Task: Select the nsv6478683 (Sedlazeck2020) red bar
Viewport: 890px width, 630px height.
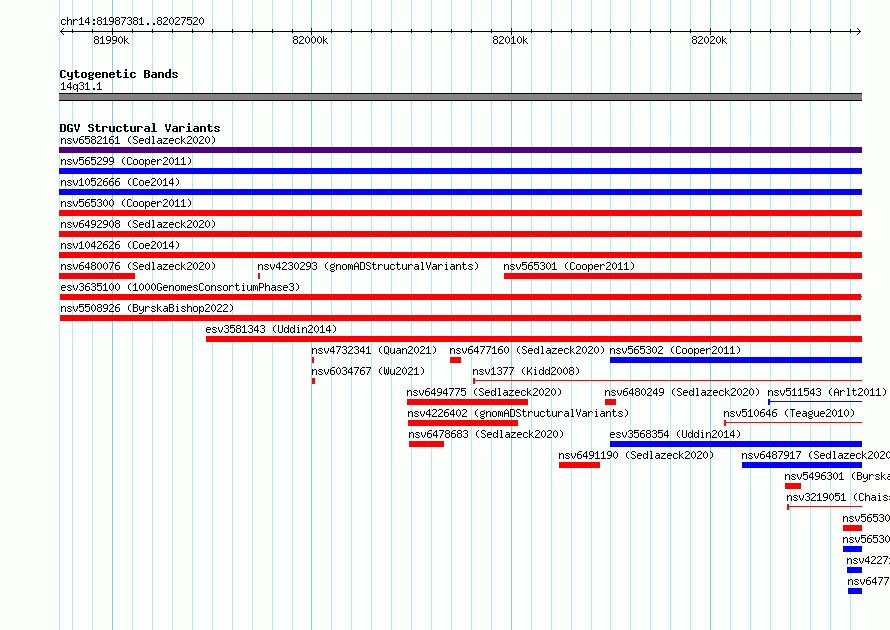Action: [426, 444]
